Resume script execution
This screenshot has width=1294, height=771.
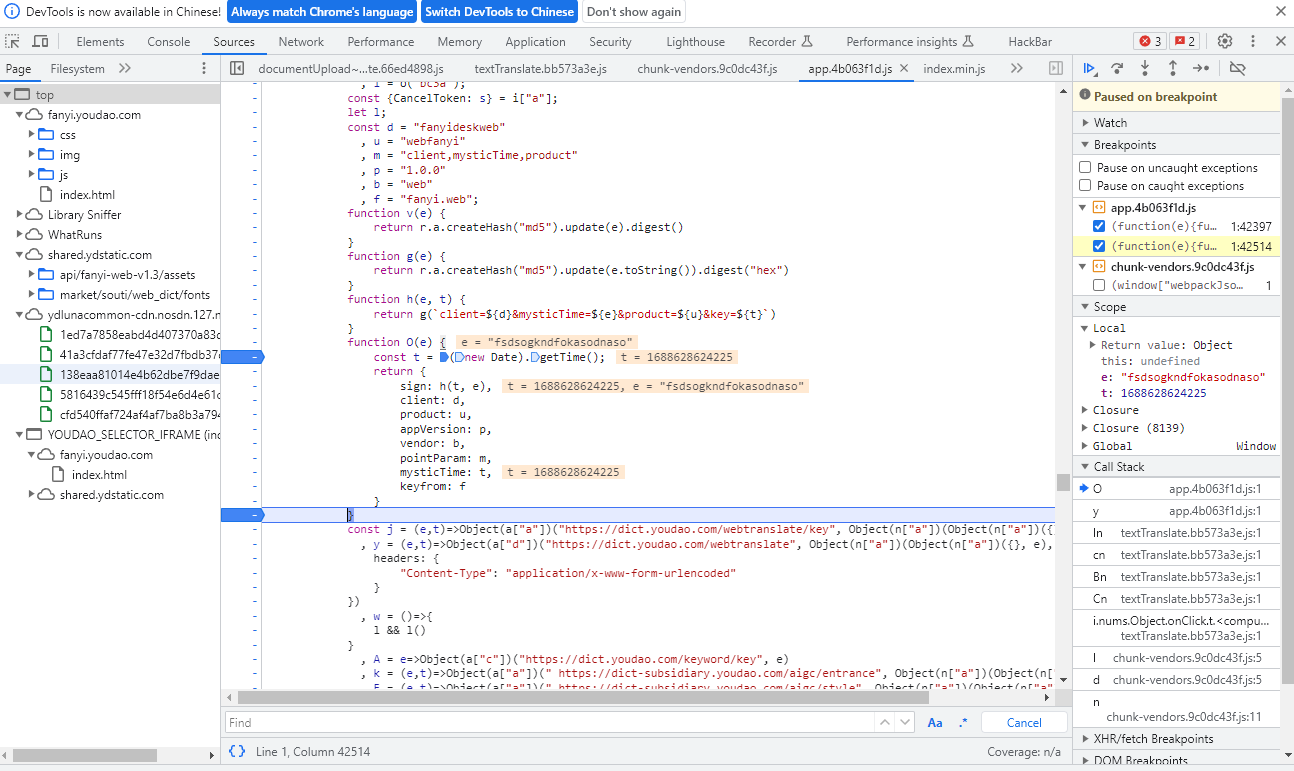click(1090, 68)
